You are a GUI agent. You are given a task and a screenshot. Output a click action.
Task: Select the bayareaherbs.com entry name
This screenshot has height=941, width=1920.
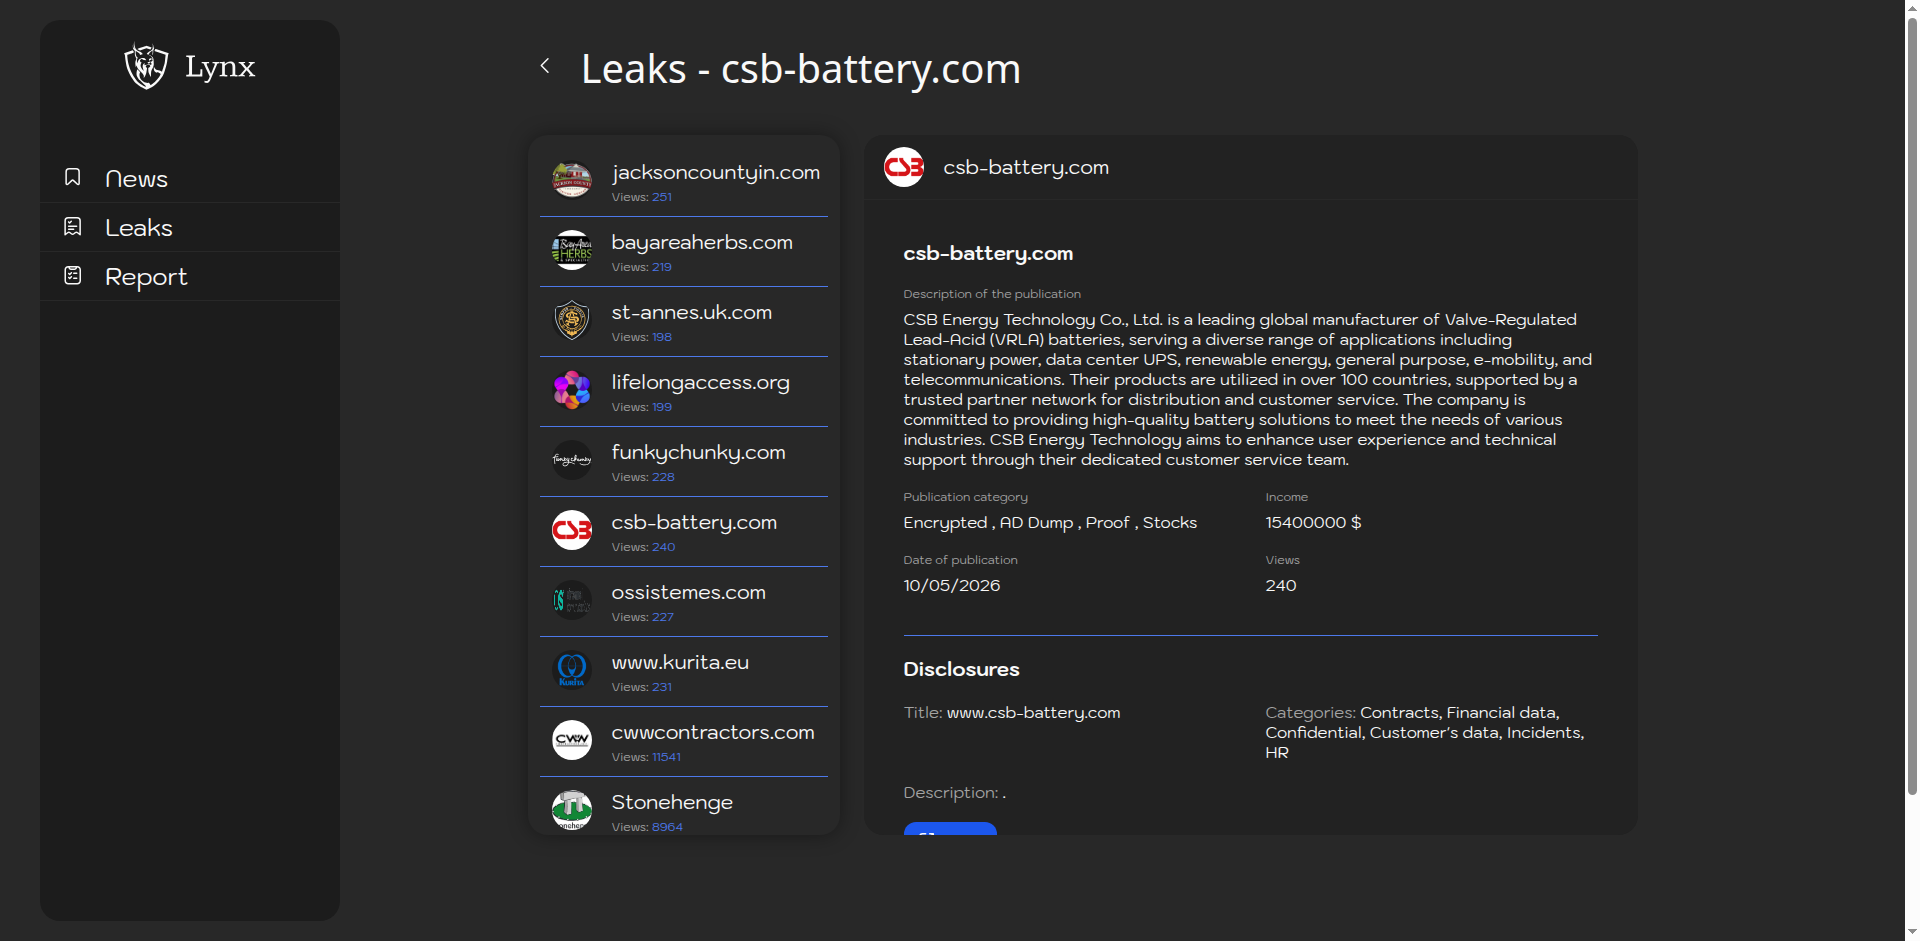(702, 243)
